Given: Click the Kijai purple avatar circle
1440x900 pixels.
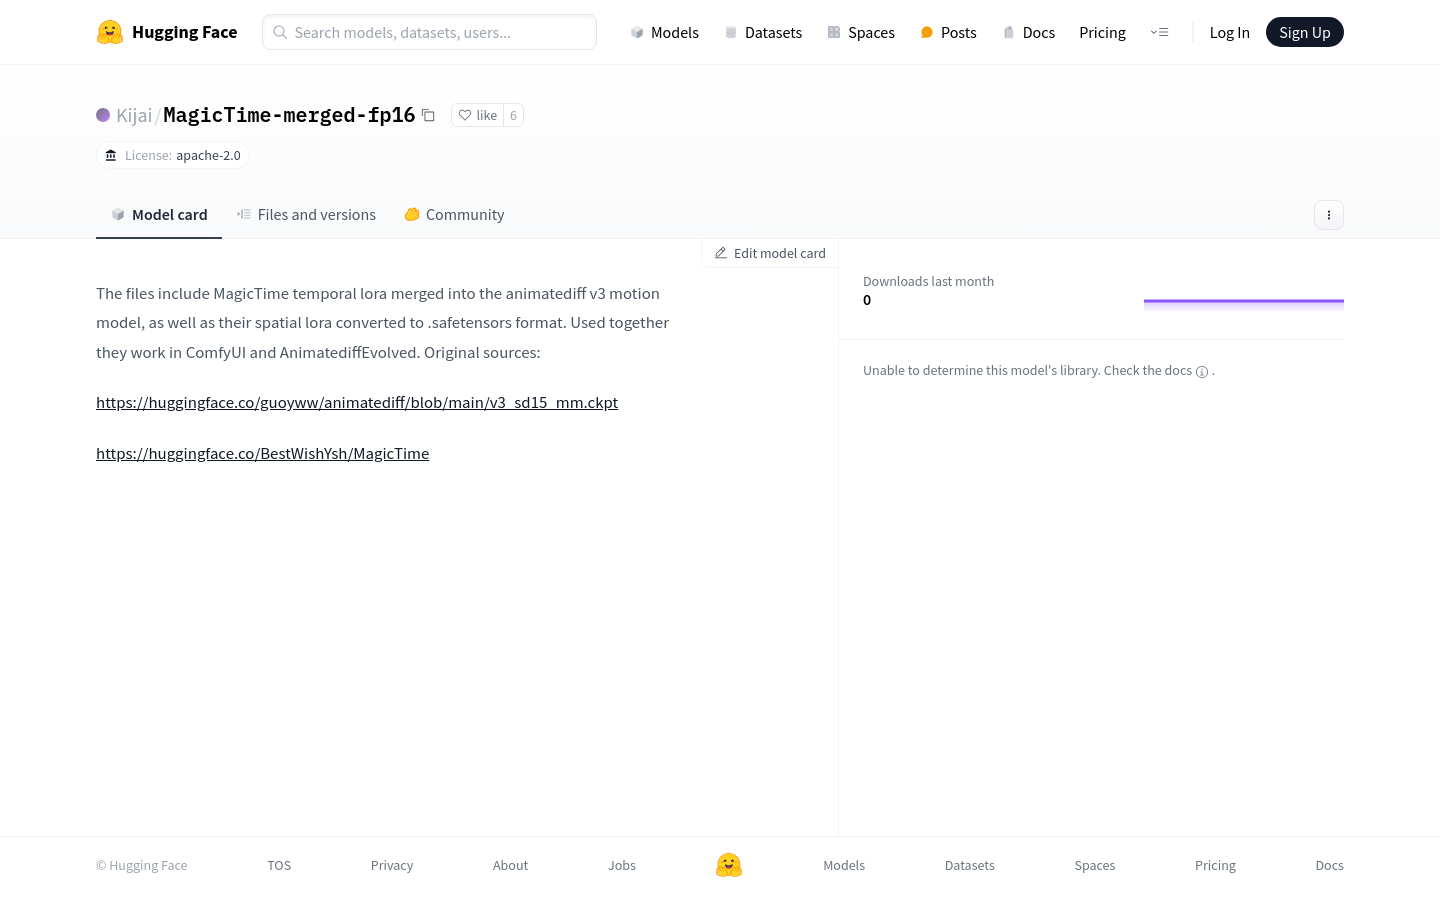Looking at the screenshot, I should (103, 115).
